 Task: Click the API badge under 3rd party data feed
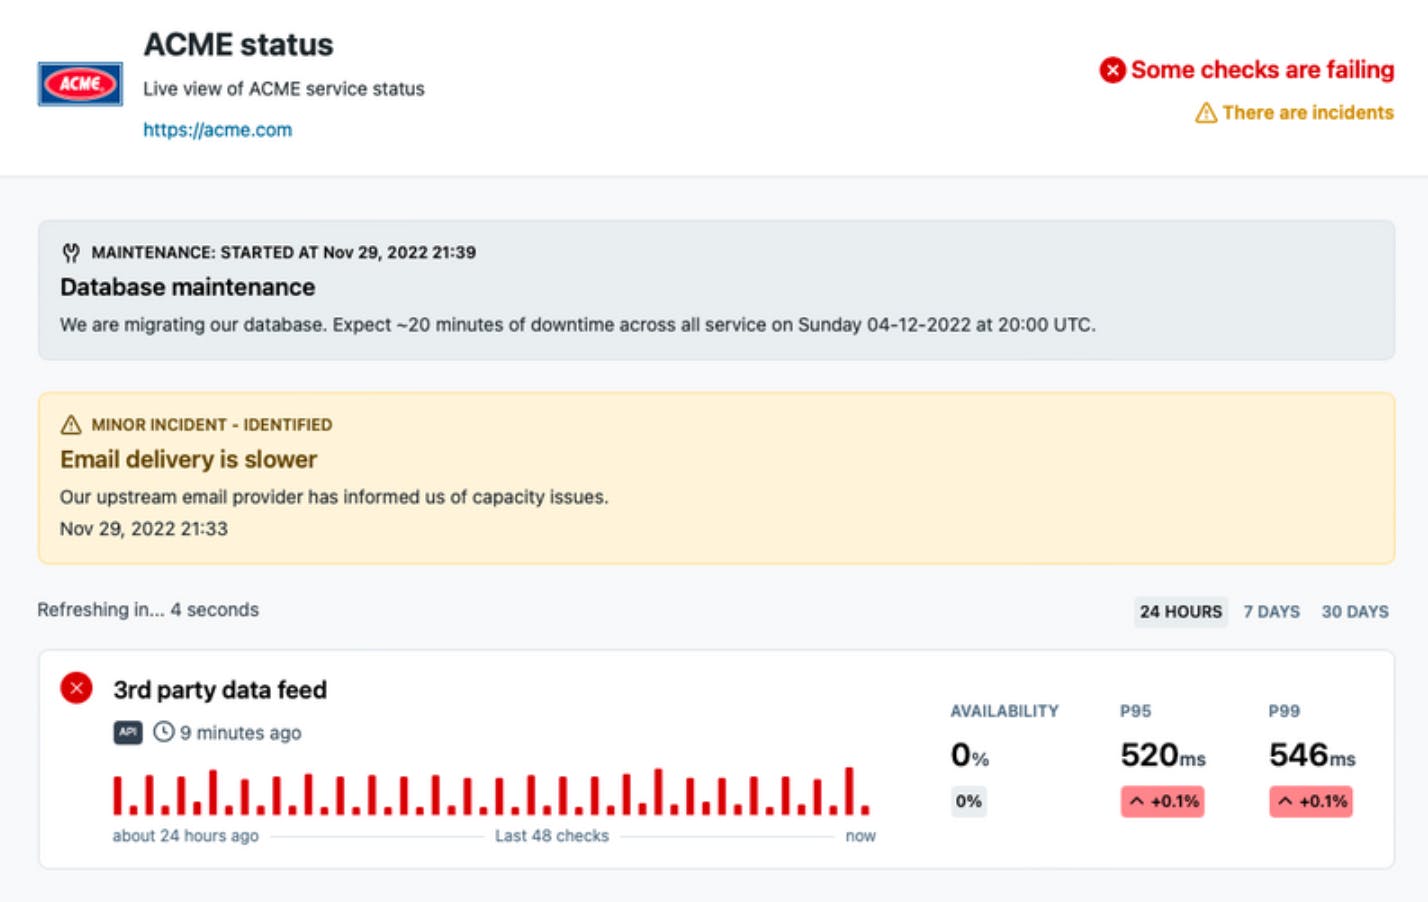(127, 733)
